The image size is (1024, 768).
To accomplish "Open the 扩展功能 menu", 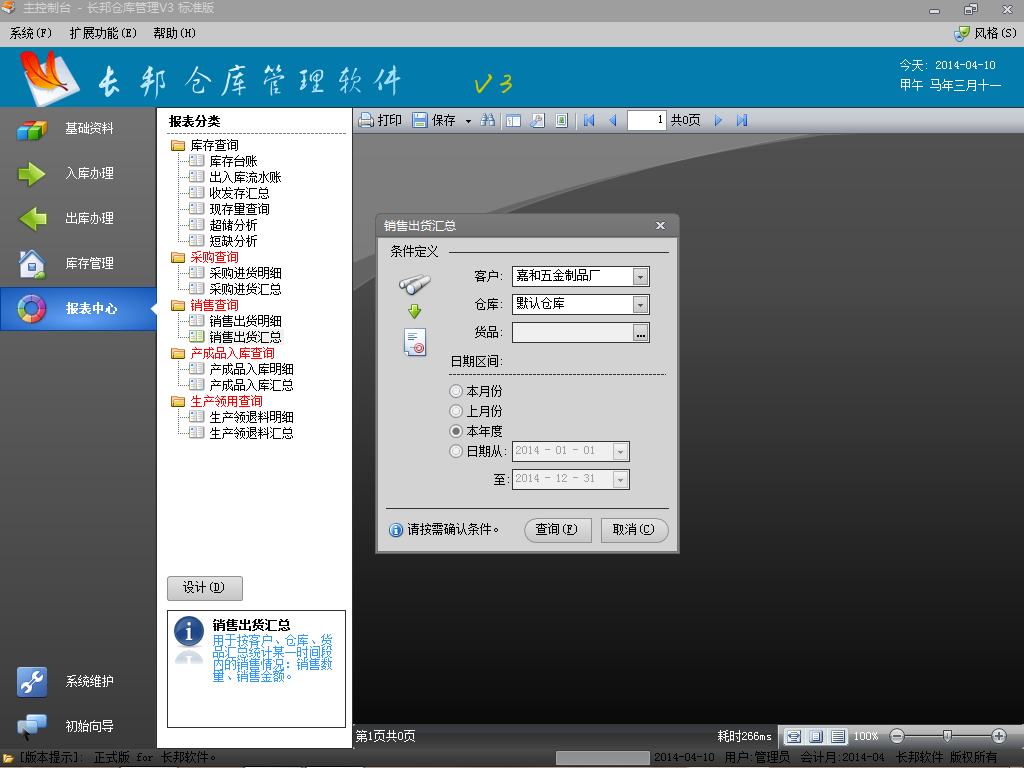I will coord(103,33).
